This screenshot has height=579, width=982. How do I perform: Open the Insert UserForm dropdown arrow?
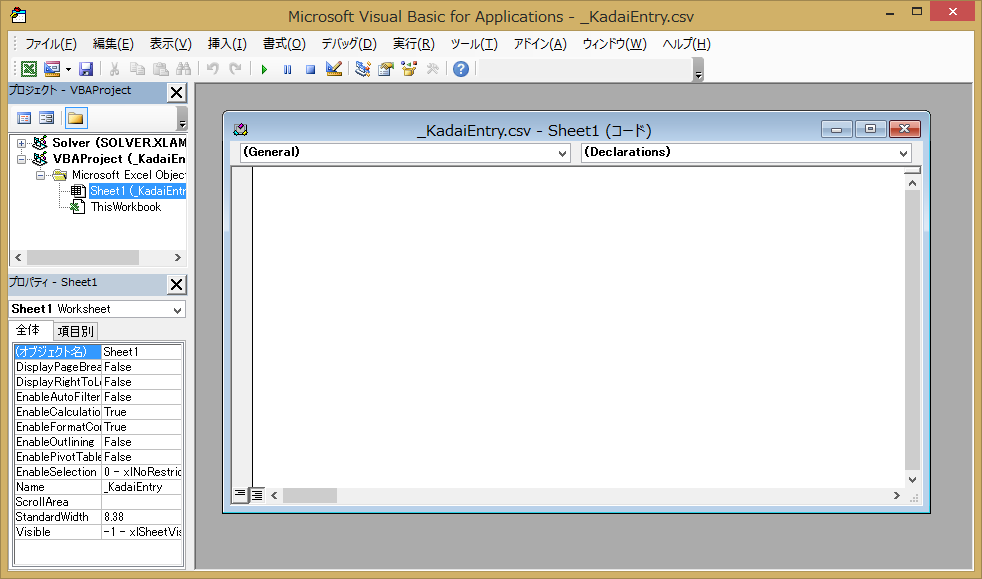tap(68, 69)
